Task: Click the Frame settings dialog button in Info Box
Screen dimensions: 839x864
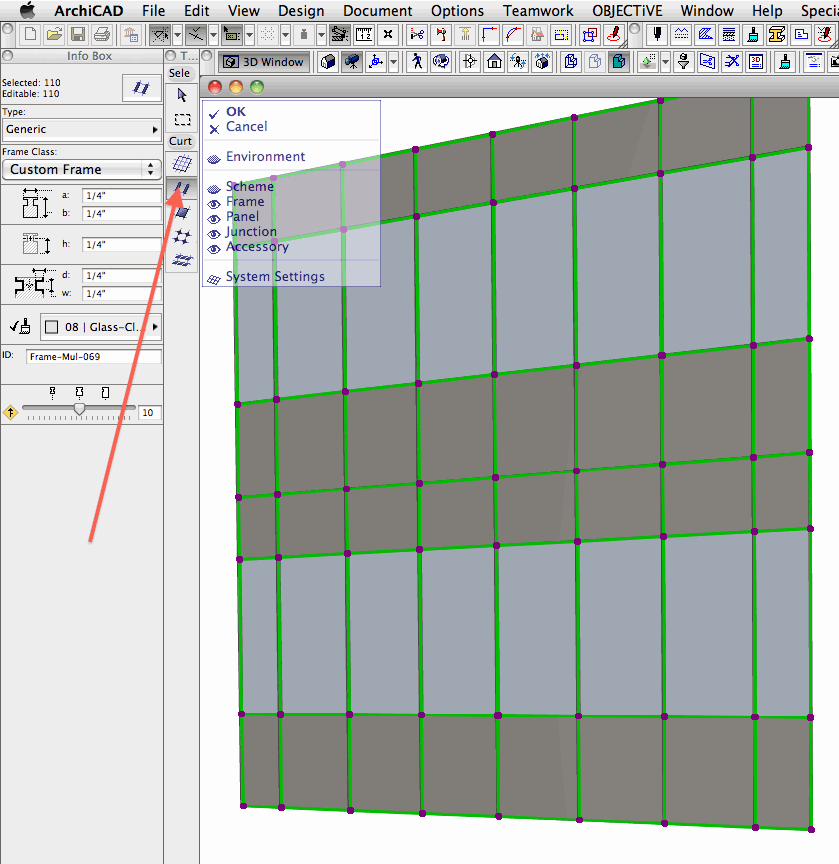Action: click(x=141, y=88)
